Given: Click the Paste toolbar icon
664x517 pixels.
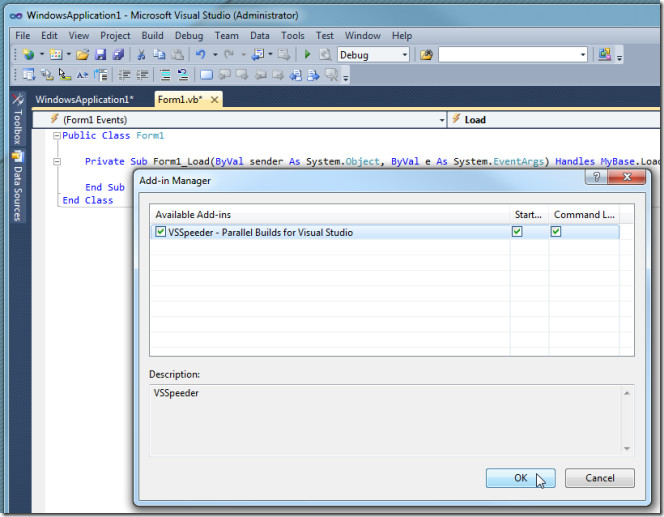Looking at the screenshot, I should click(177, 54).
